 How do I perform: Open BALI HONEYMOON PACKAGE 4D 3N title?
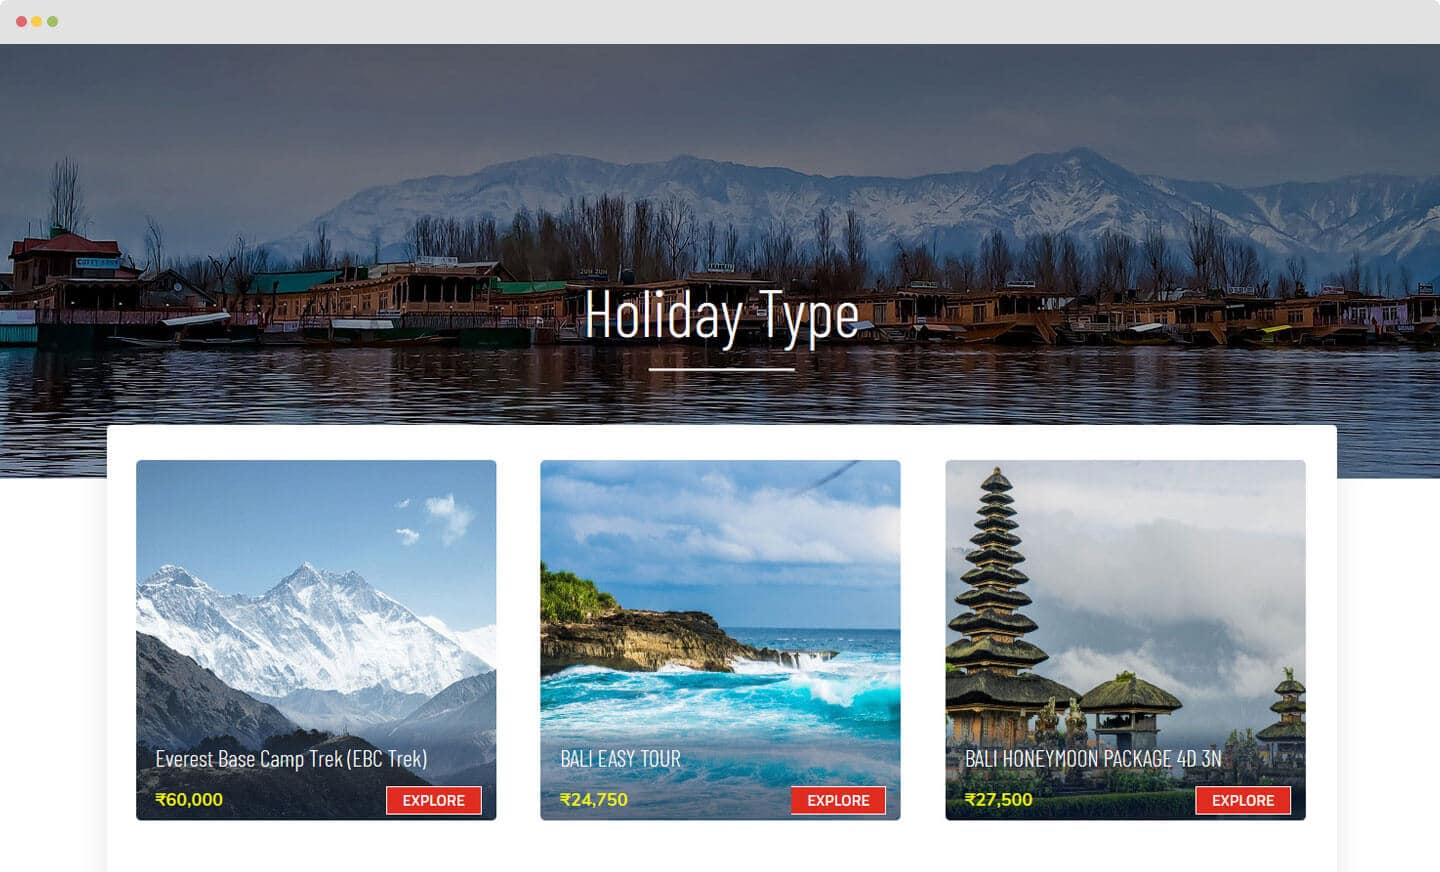1093,759
